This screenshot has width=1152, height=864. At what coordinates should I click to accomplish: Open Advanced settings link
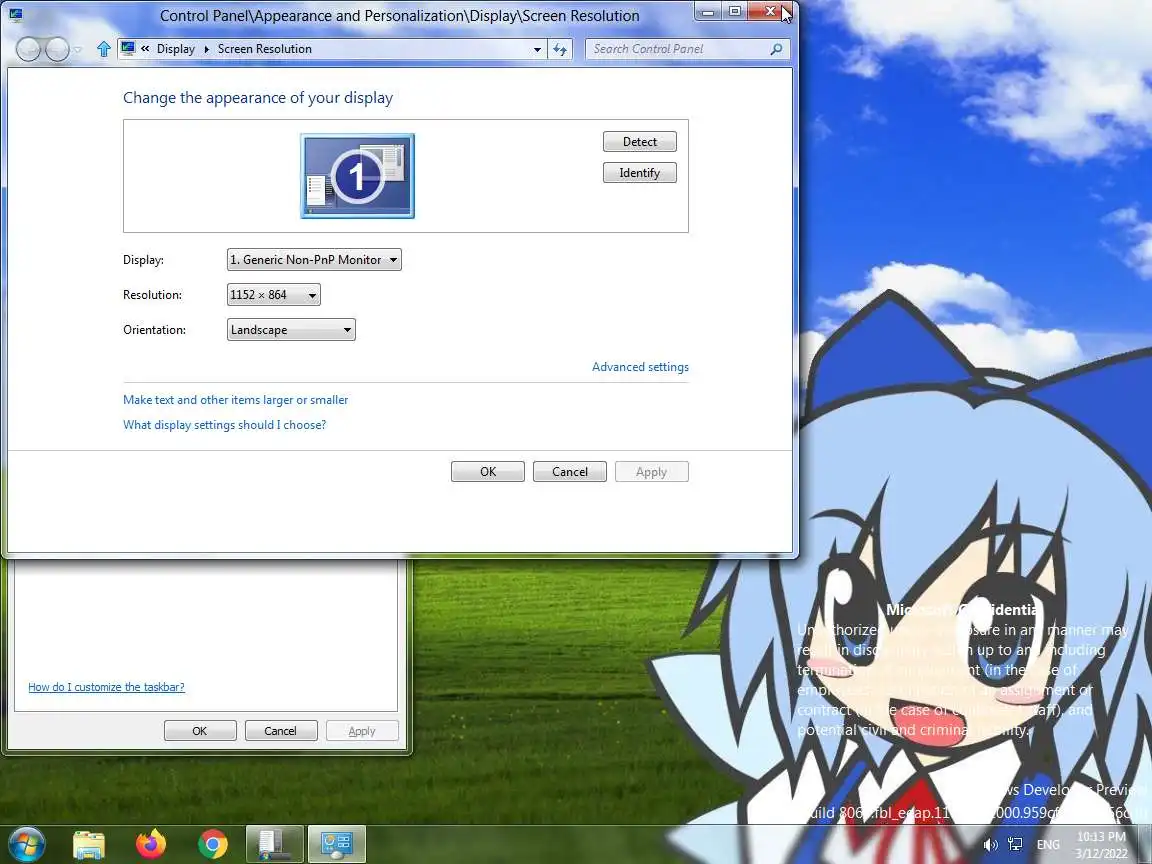tap(640, 367)
